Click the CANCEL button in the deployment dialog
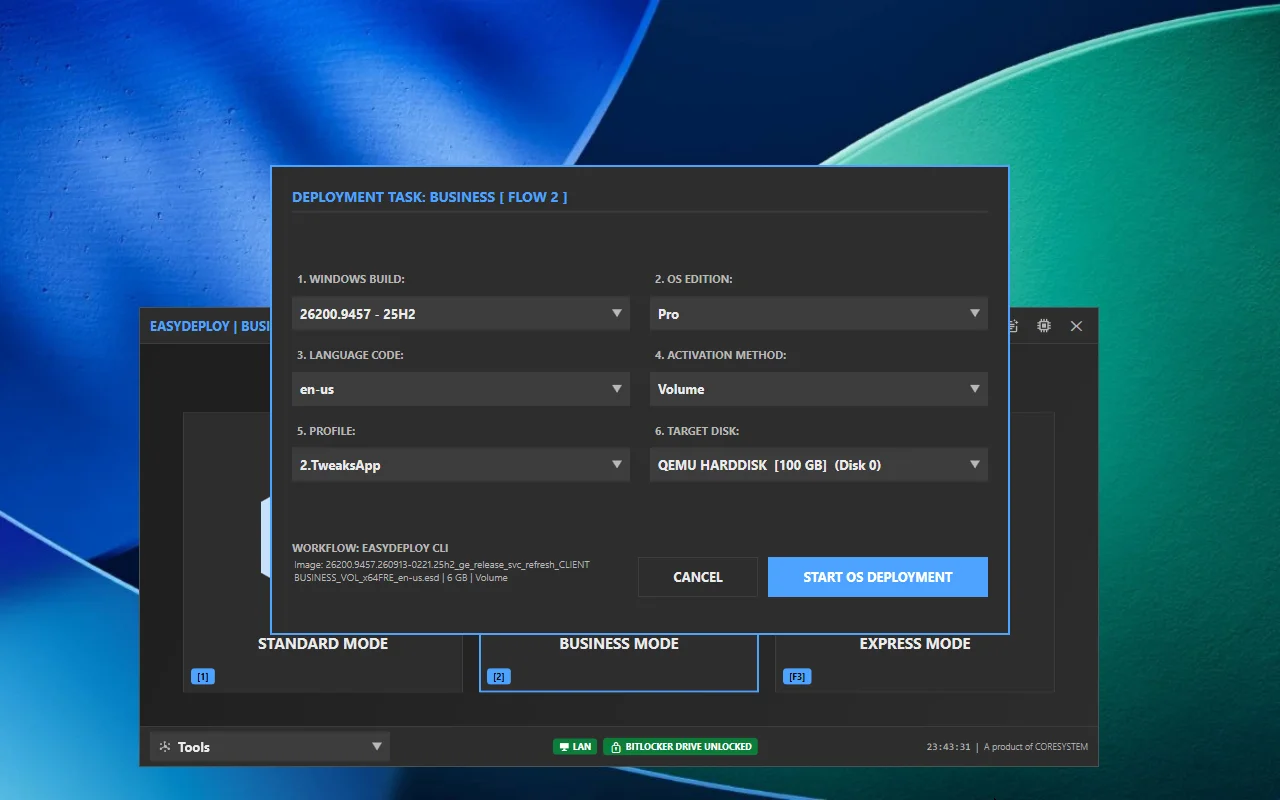The image size is (1280, 800). (x=698, y=577)
